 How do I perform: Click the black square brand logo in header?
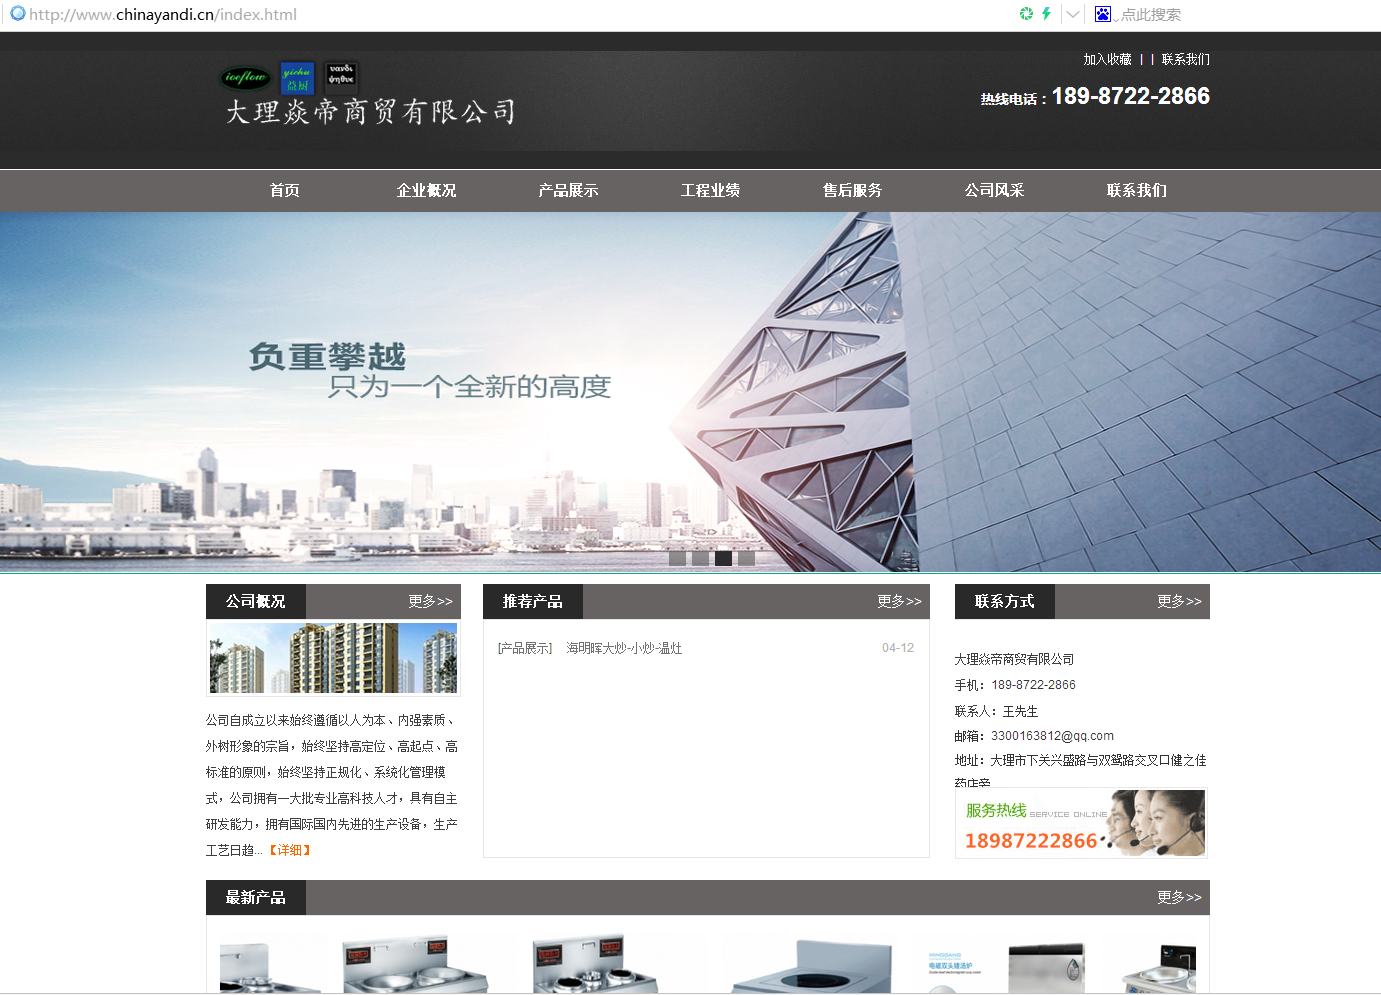click(x=341, y=78)
